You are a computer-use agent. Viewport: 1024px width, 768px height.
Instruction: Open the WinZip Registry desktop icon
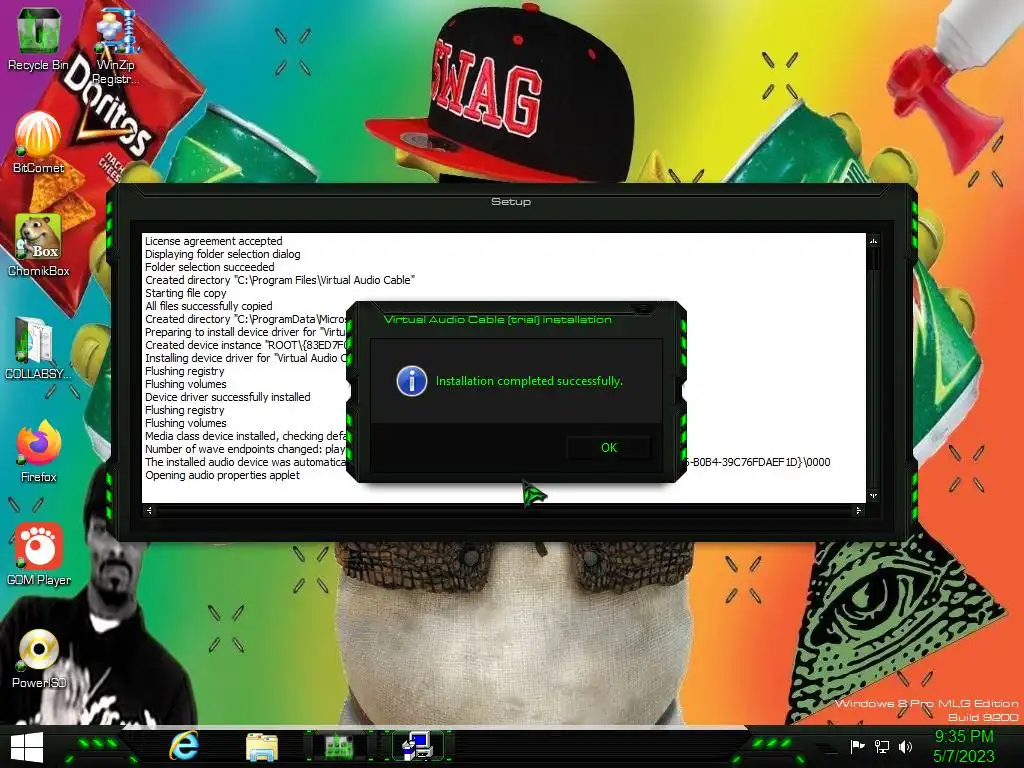(x=116, y=47)
